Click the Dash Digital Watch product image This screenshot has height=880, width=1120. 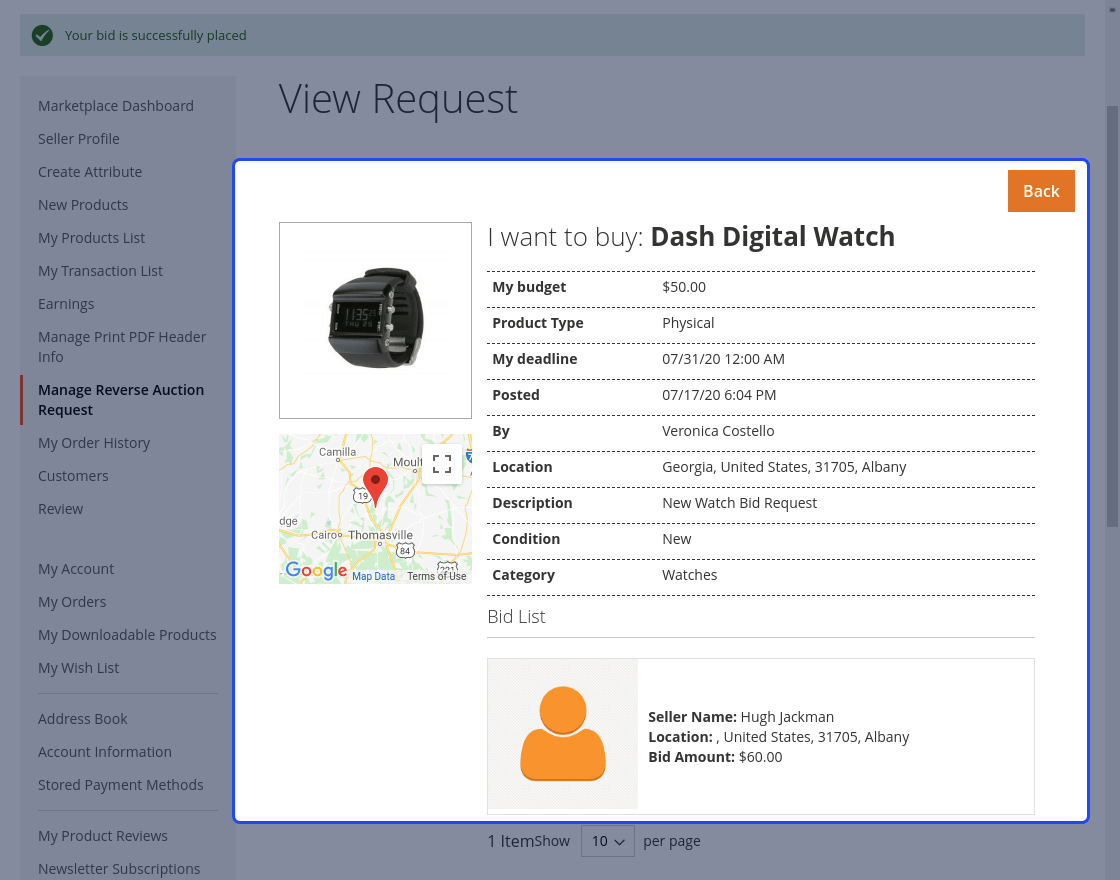[x=375, y=320]
